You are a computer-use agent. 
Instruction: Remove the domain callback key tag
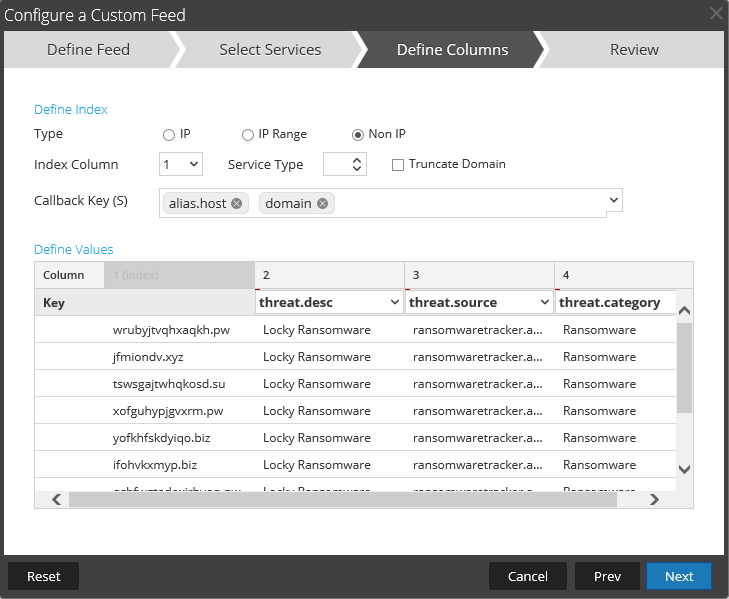click(322, 203)
